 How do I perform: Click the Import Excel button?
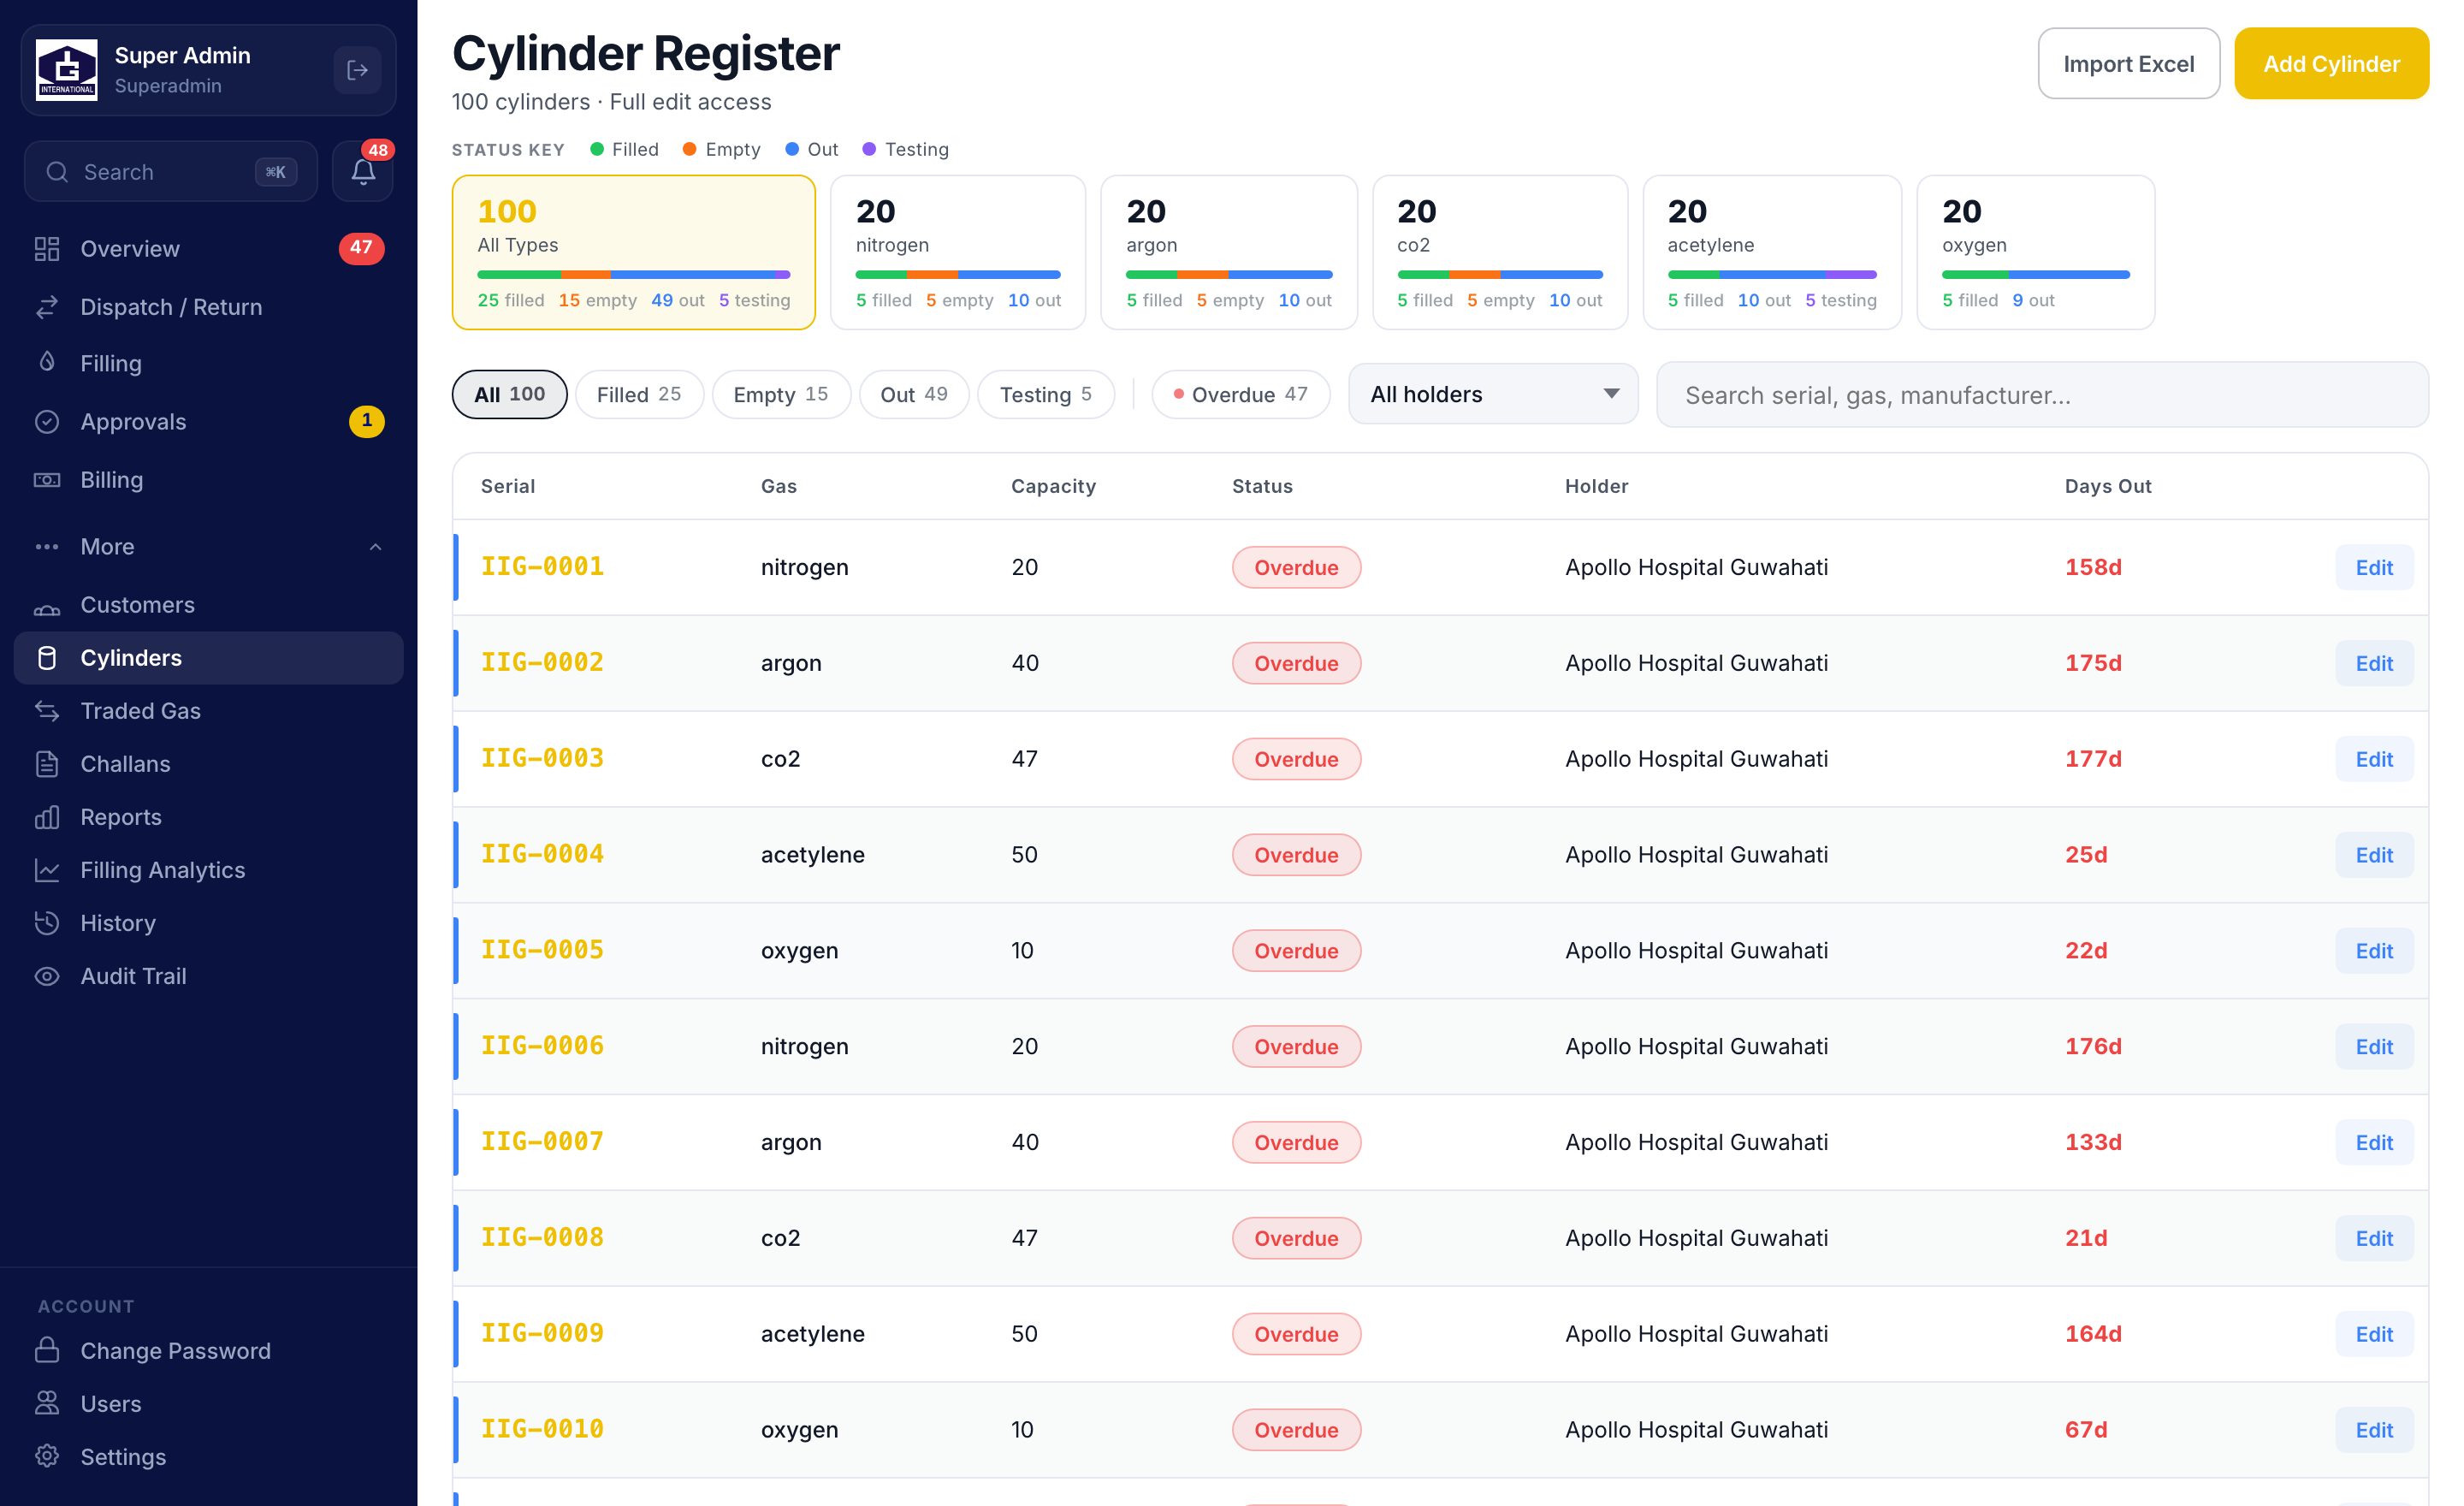pos(2129,63)
